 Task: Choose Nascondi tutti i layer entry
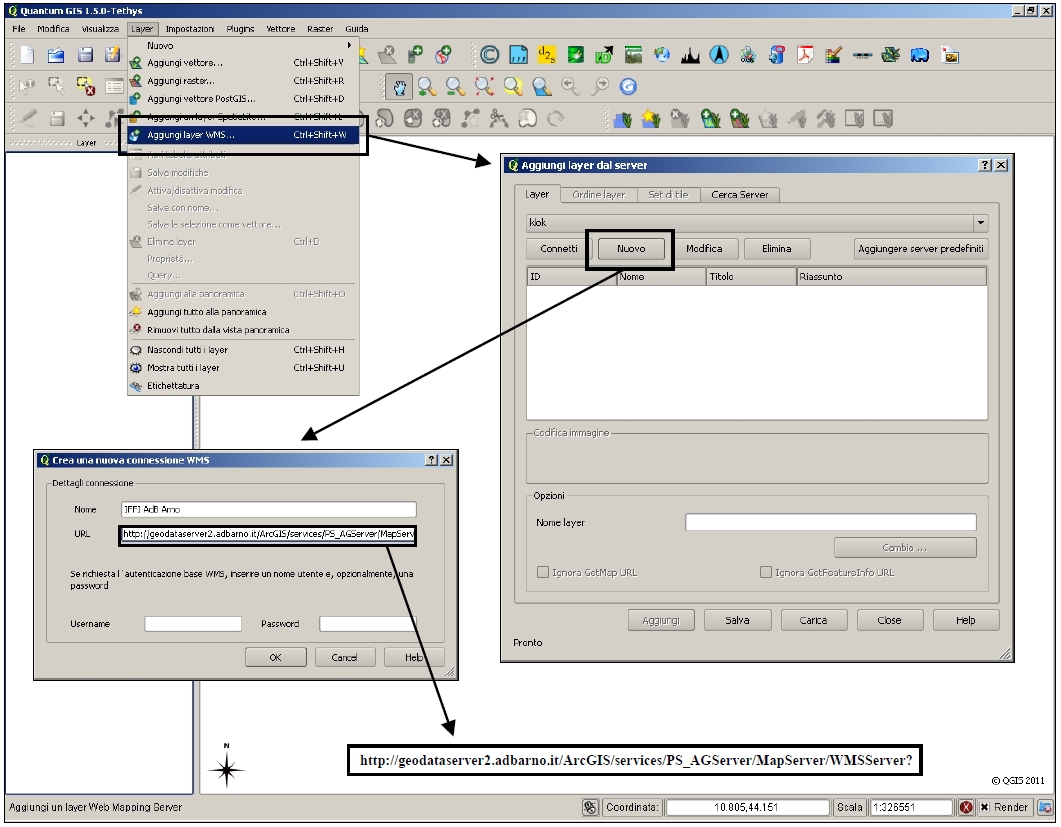pos(244,350)
